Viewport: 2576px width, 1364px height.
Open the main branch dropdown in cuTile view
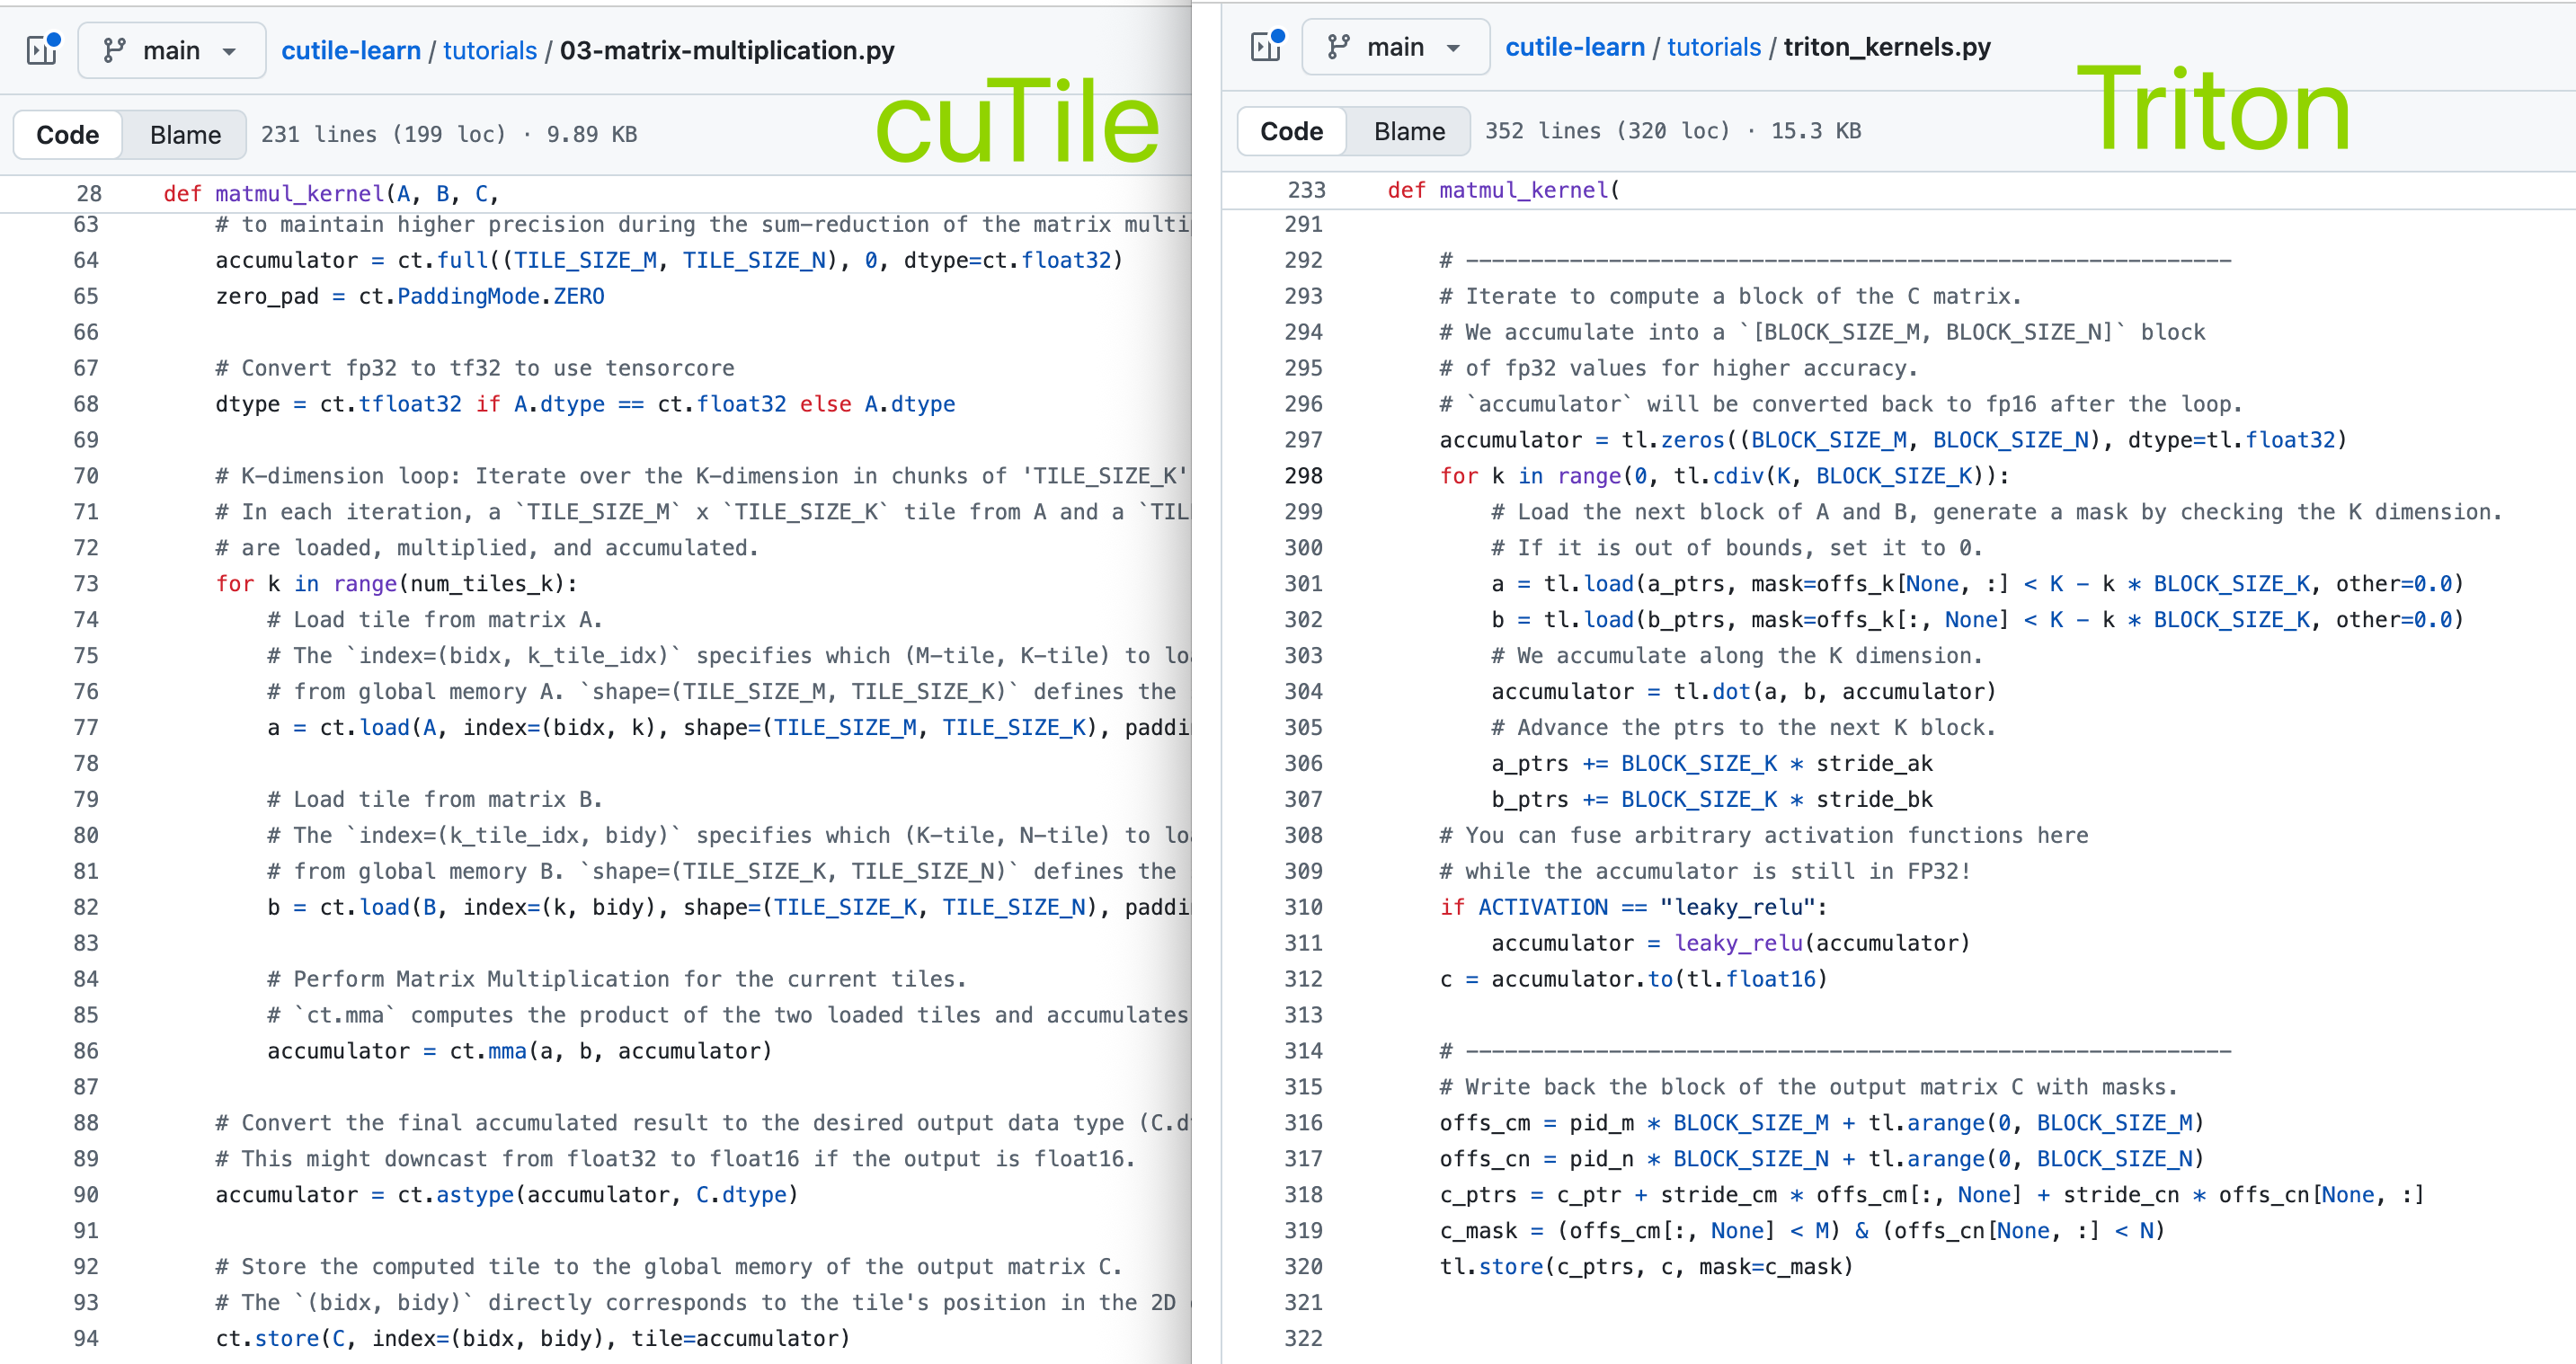tap(170, 49)
